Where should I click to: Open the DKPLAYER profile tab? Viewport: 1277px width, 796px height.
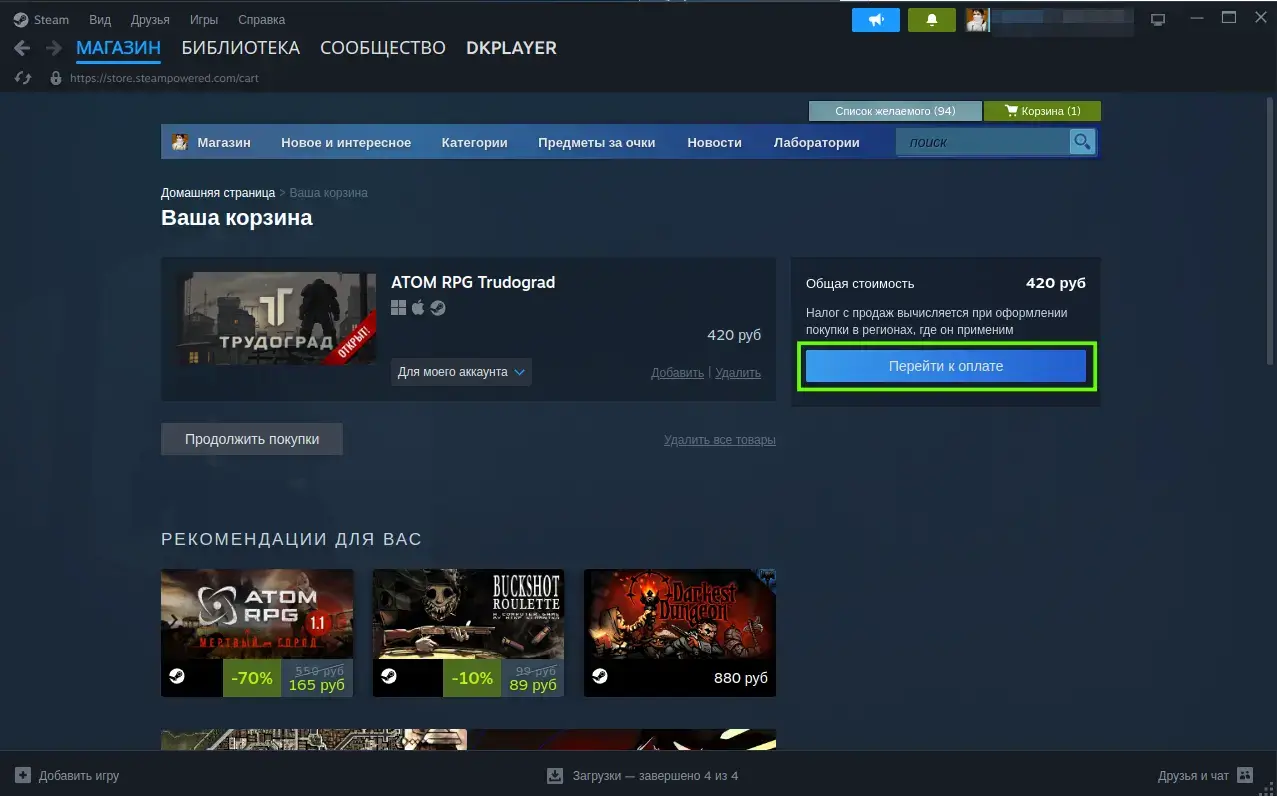[x=511, y=48]
